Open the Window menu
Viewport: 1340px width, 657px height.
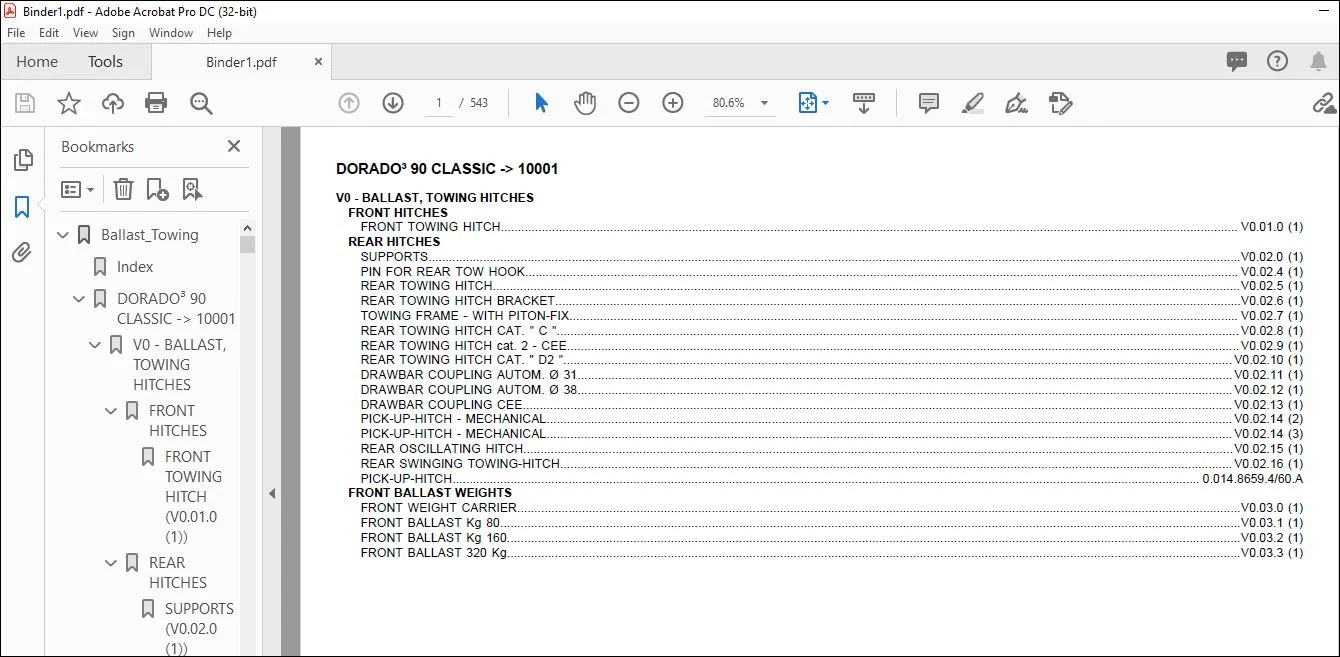point(171,33)
